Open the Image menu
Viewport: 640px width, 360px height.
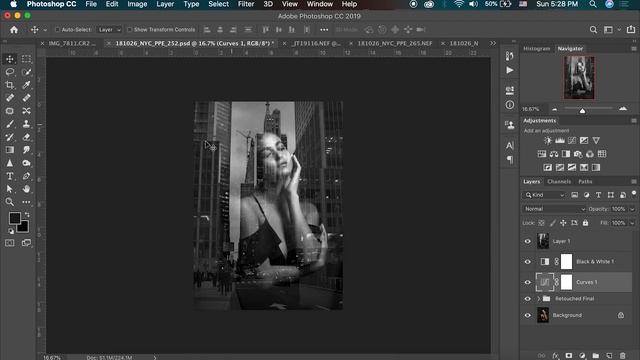[137, 4]
